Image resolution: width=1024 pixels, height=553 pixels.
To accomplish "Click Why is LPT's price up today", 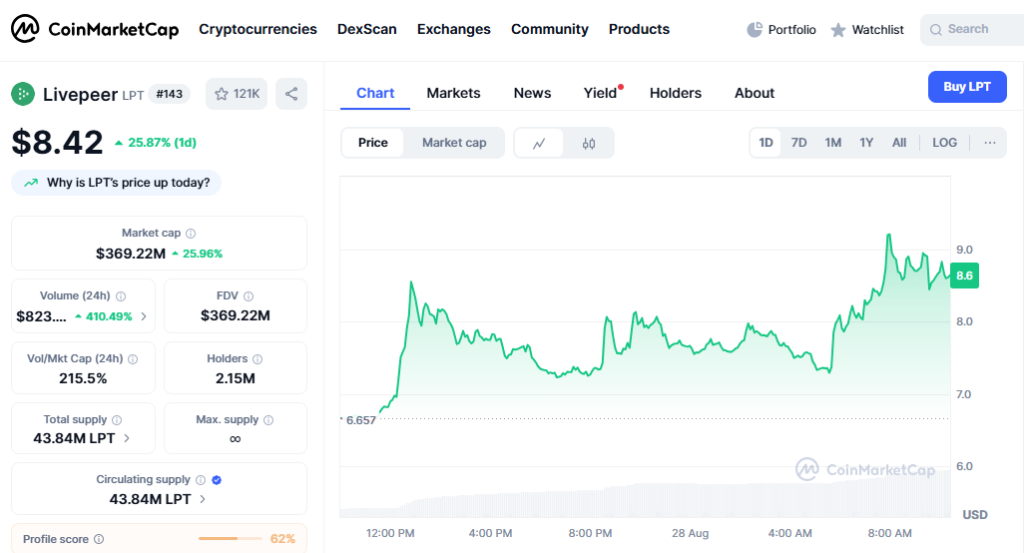I will (116, 183).
